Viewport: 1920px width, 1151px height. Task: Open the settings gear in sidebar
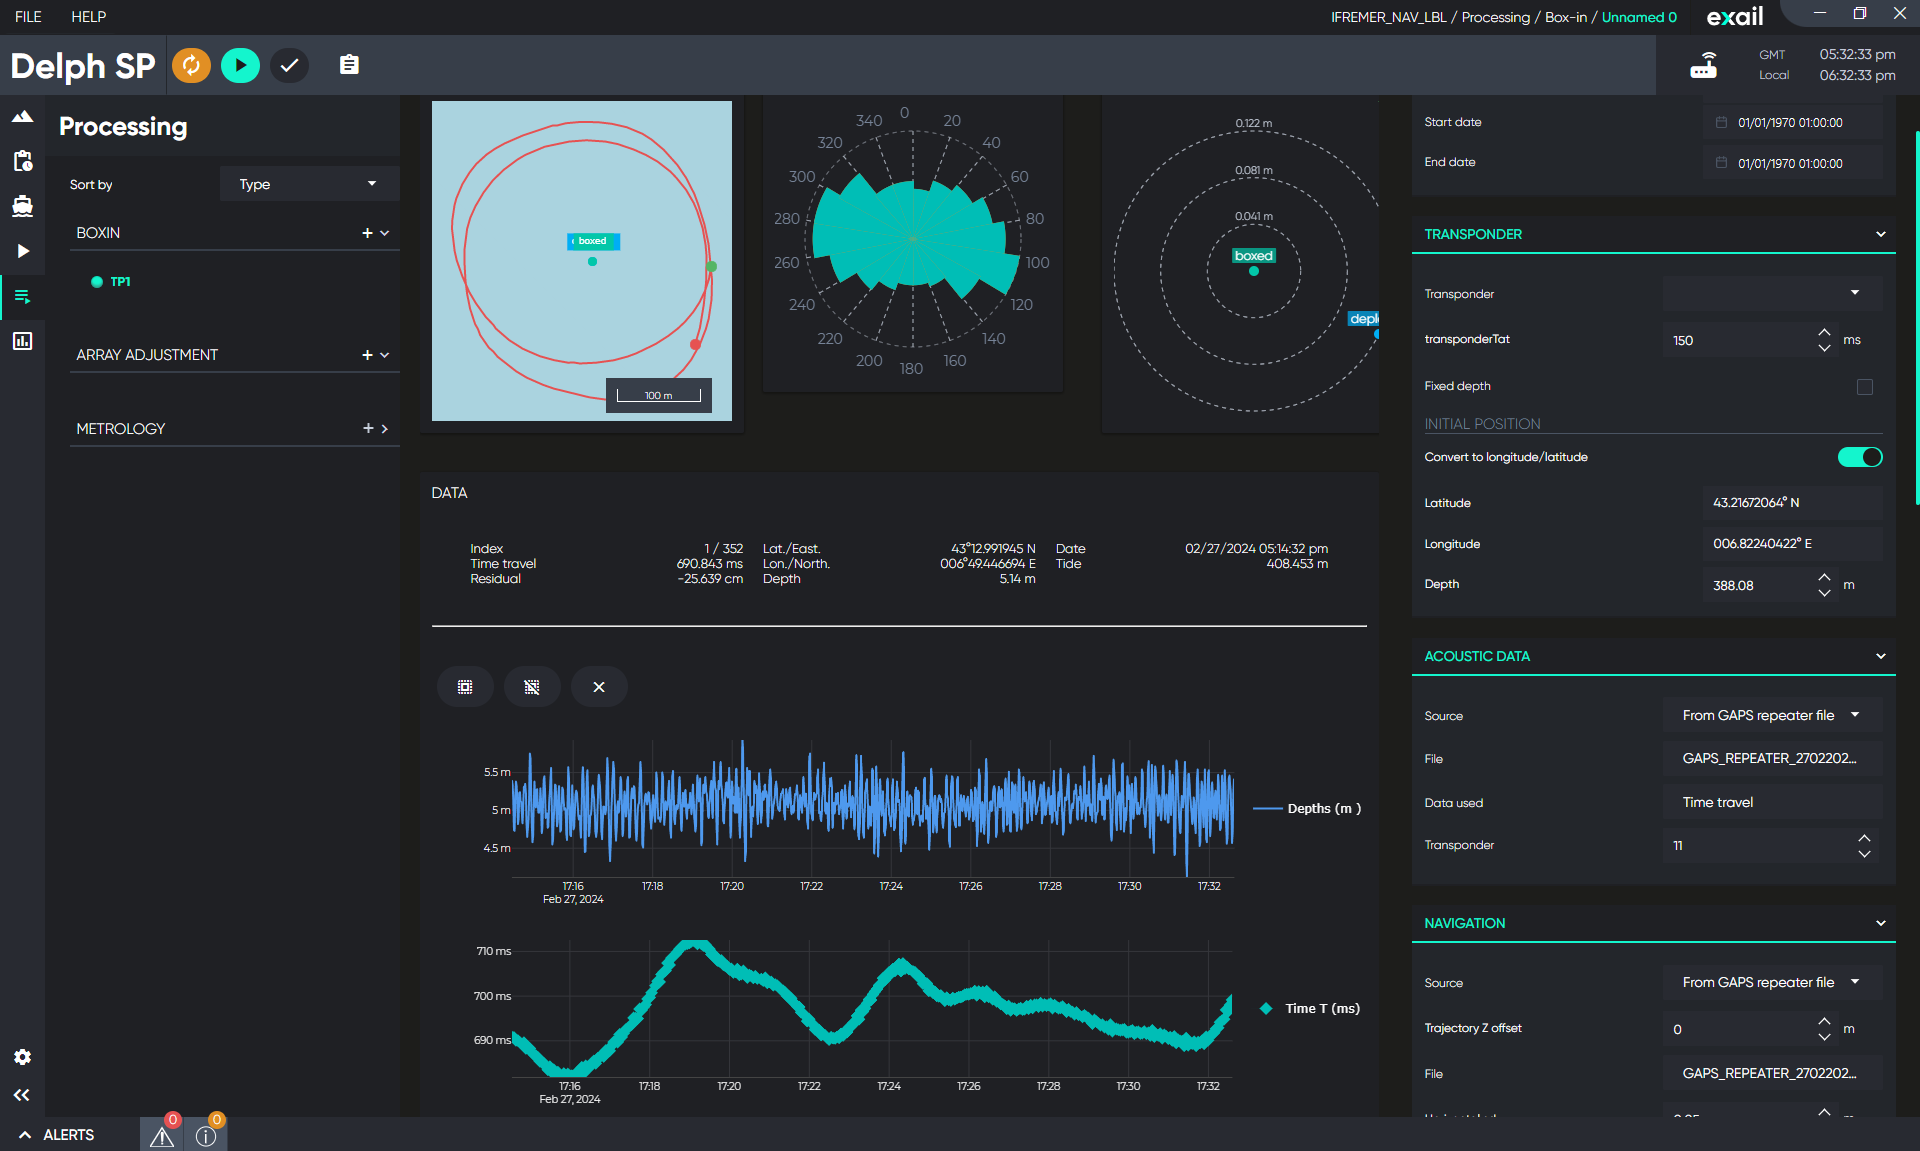pyautogui.click(x=22, y=1057)
